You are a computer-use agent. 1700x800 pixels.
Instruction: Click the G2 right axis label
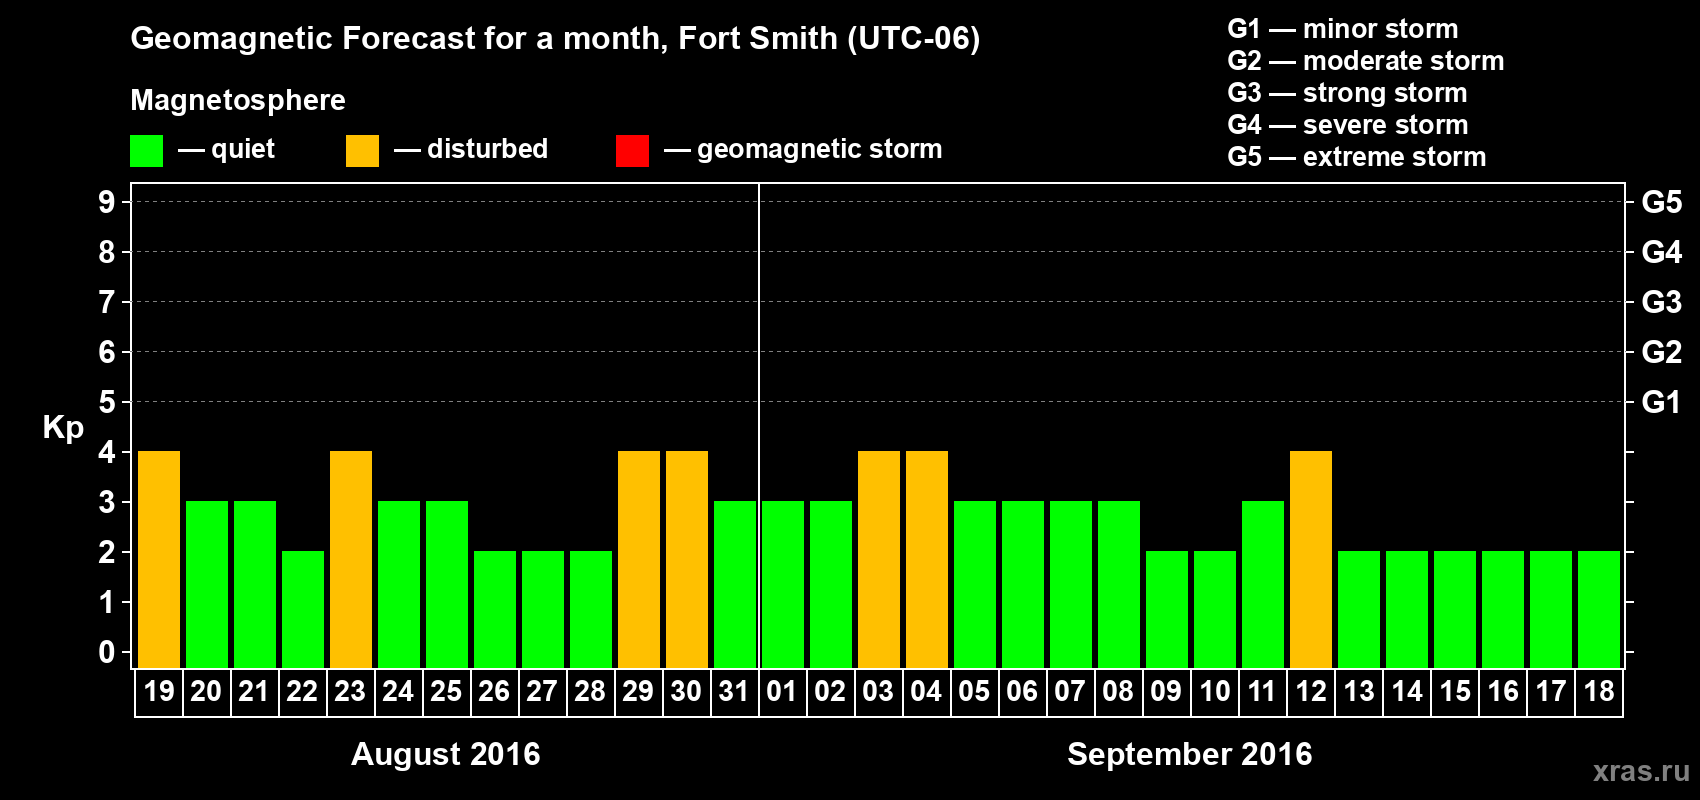point(1662,352)
